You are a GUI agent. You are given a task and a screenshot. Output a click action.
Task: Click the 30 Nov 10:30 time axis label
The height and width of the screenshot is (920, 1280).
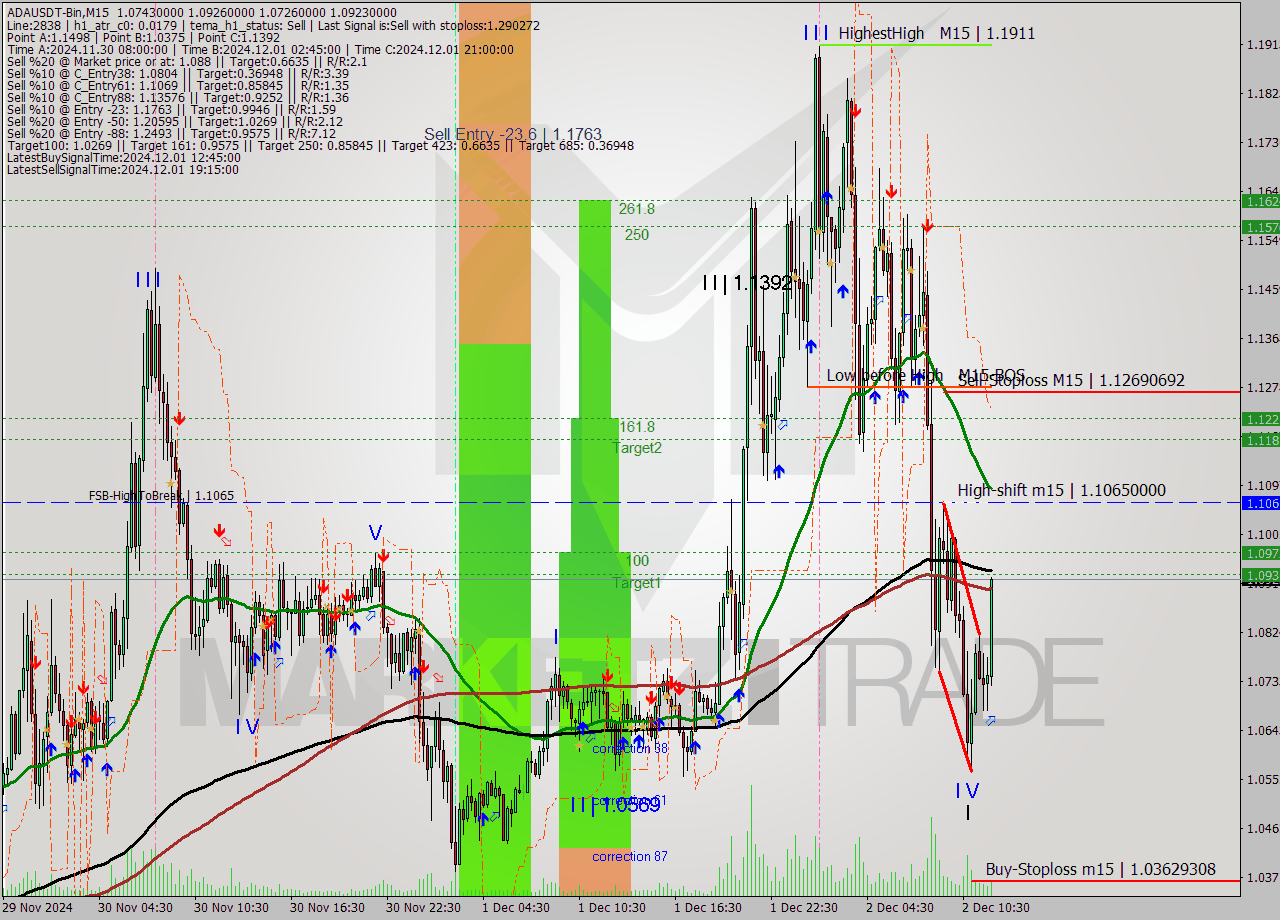[x=231, y=908]
